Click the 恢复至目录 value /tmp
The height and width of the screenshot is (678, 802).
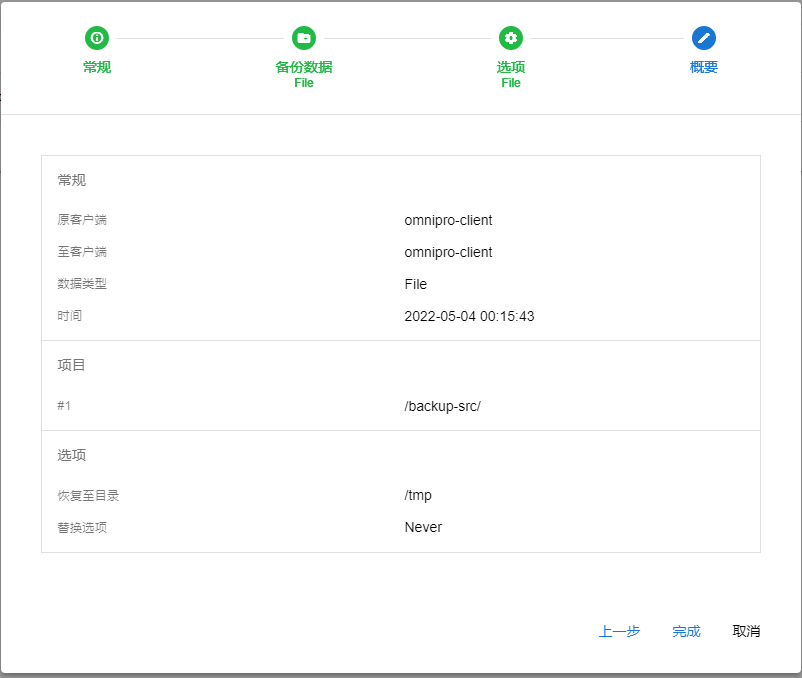pyautogui.click(x=418, y=495)
